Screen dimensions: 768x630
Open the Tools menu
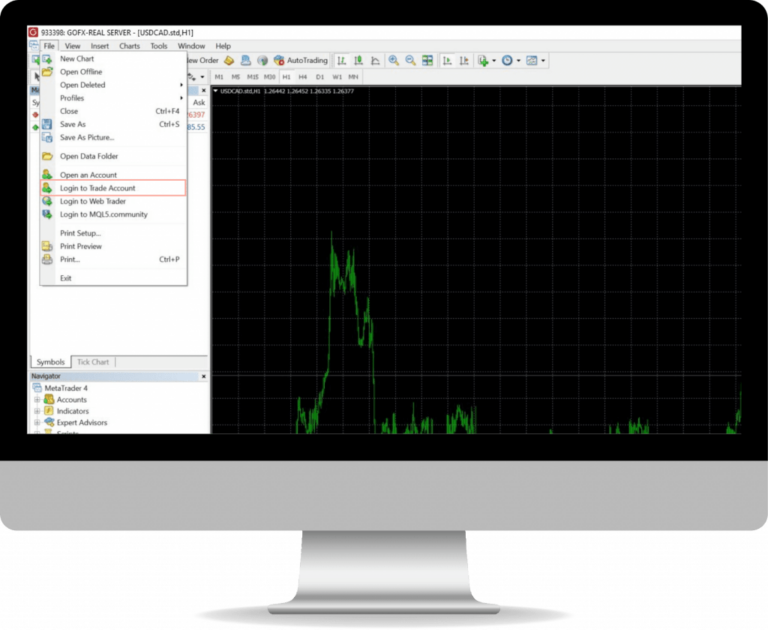(159, 46)
